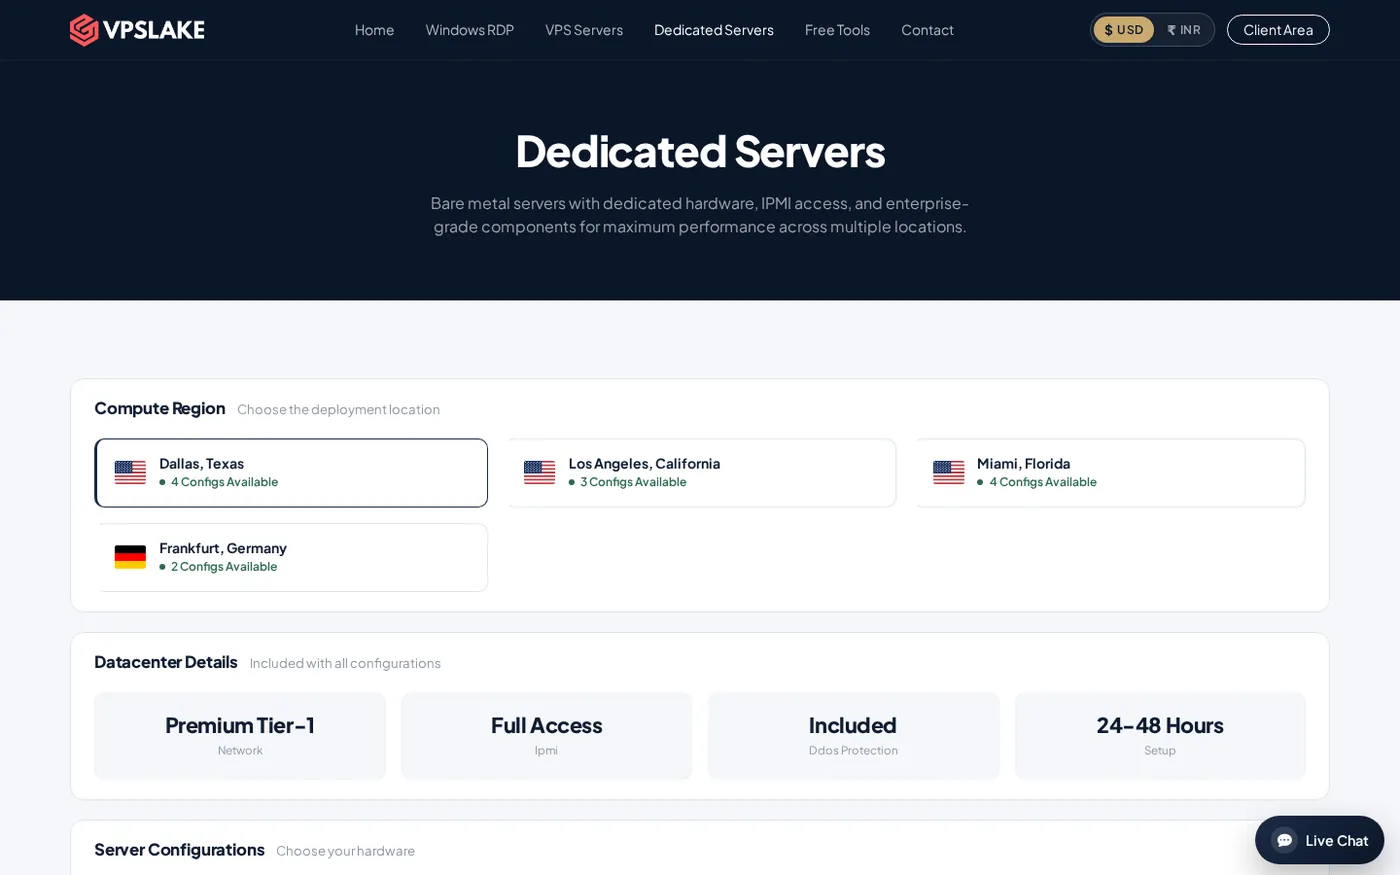Screen dimensions: 1400x875
Task: Click the Datacenter Details heading
Action: (x=166, y=662)
